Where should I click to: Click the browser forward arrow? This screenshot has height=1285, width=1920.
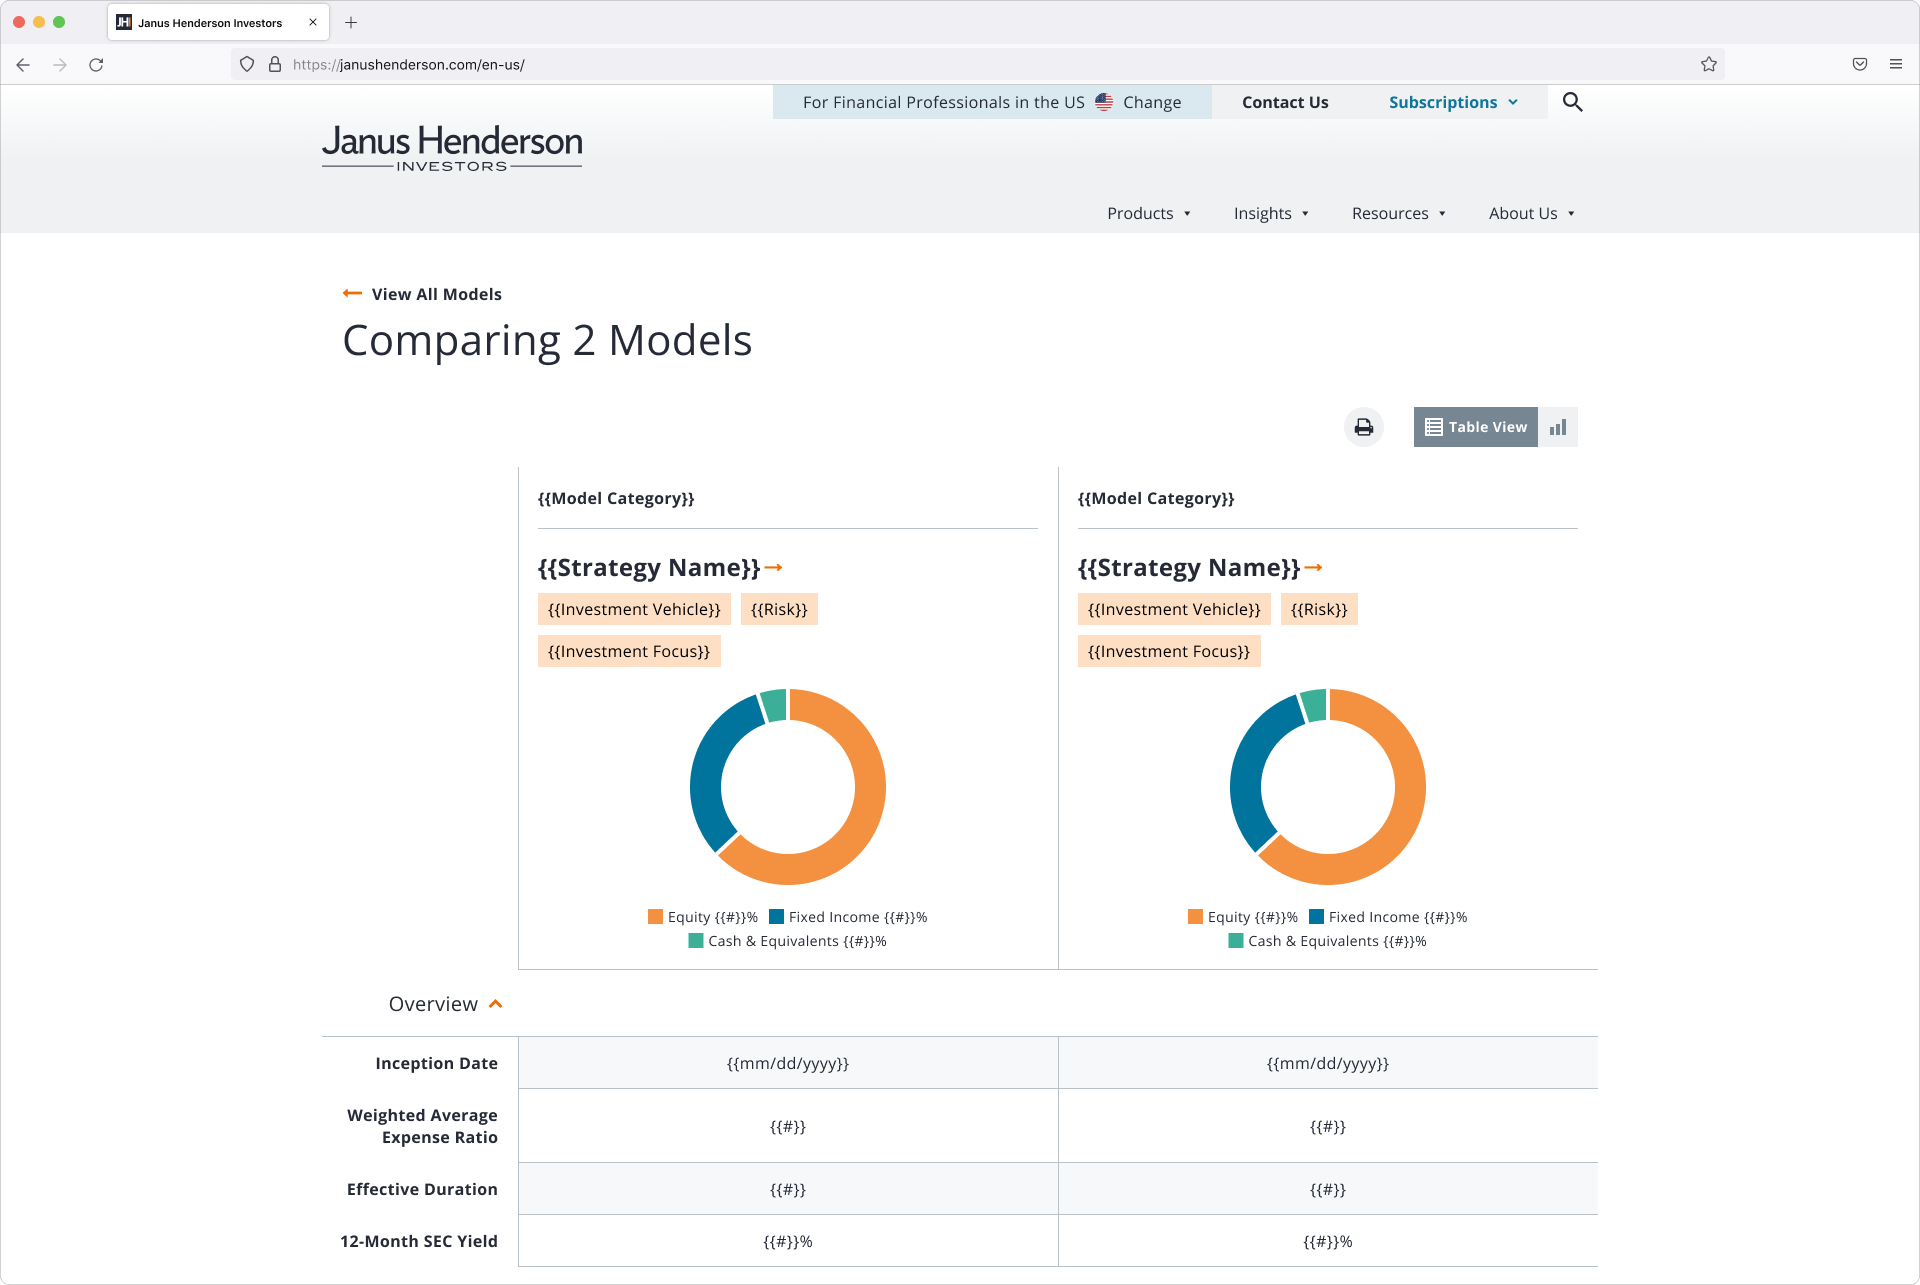pos(60,65)
